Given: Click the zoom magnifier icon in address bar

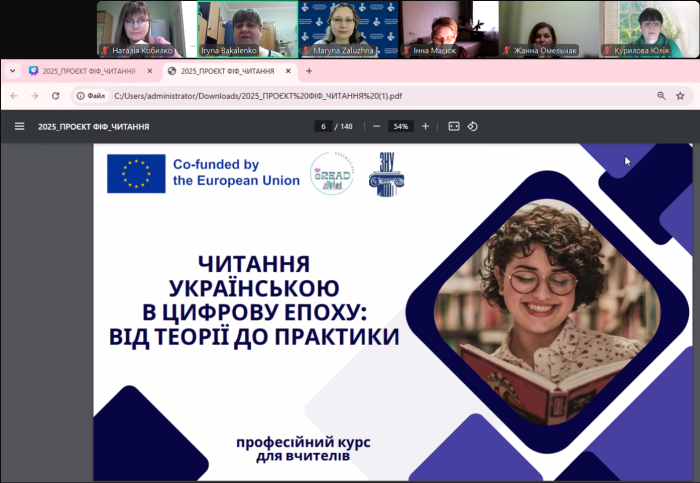Looking at the screenshot, I should pos(661,96).
